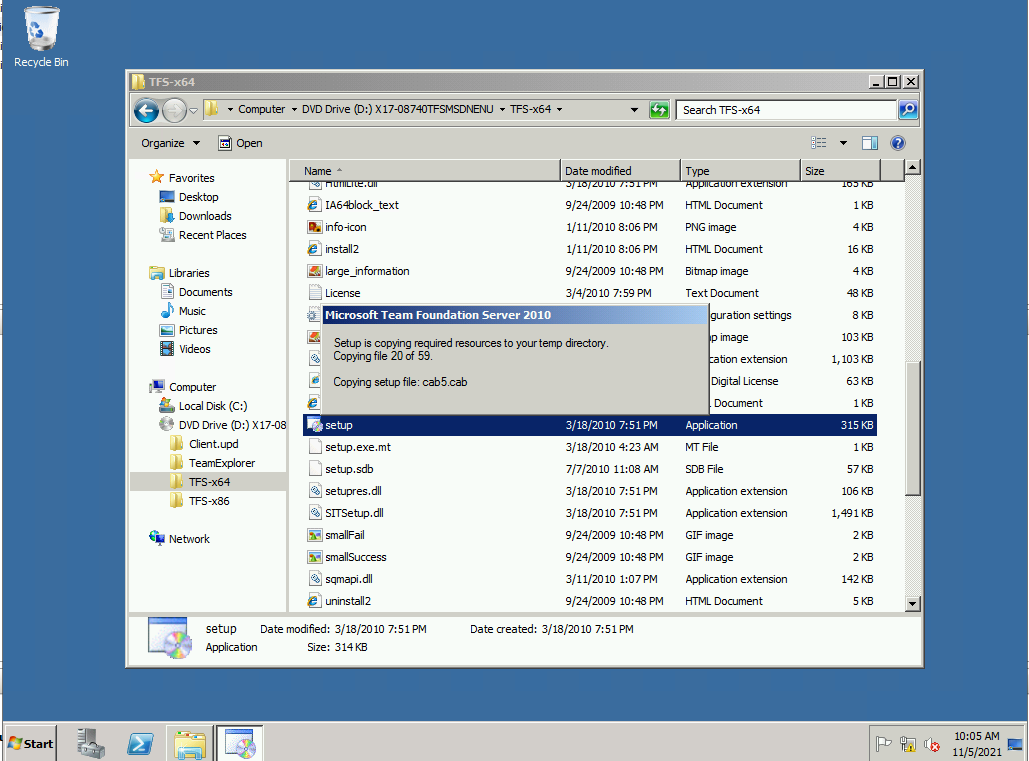This screenshot has width=1029, height=761.
Task: Click the search magnifier icon
Action: pyautogui.click(x=908, y=110)
